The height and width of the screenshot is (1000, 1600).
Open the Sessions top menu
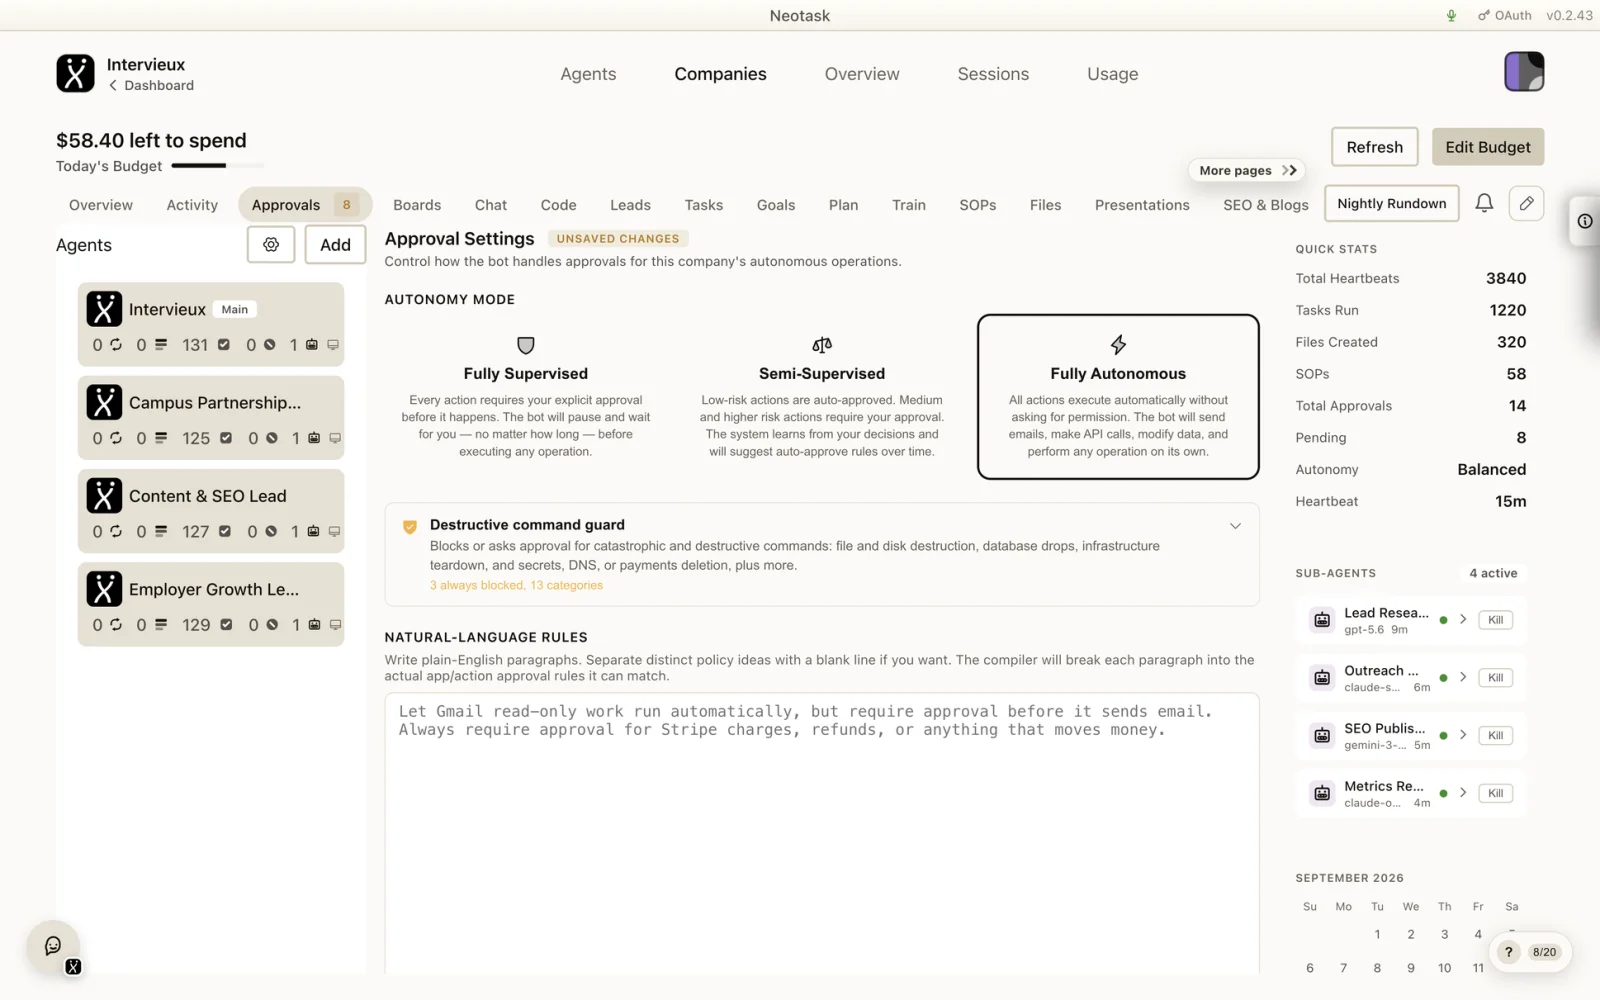pos(993,74)
